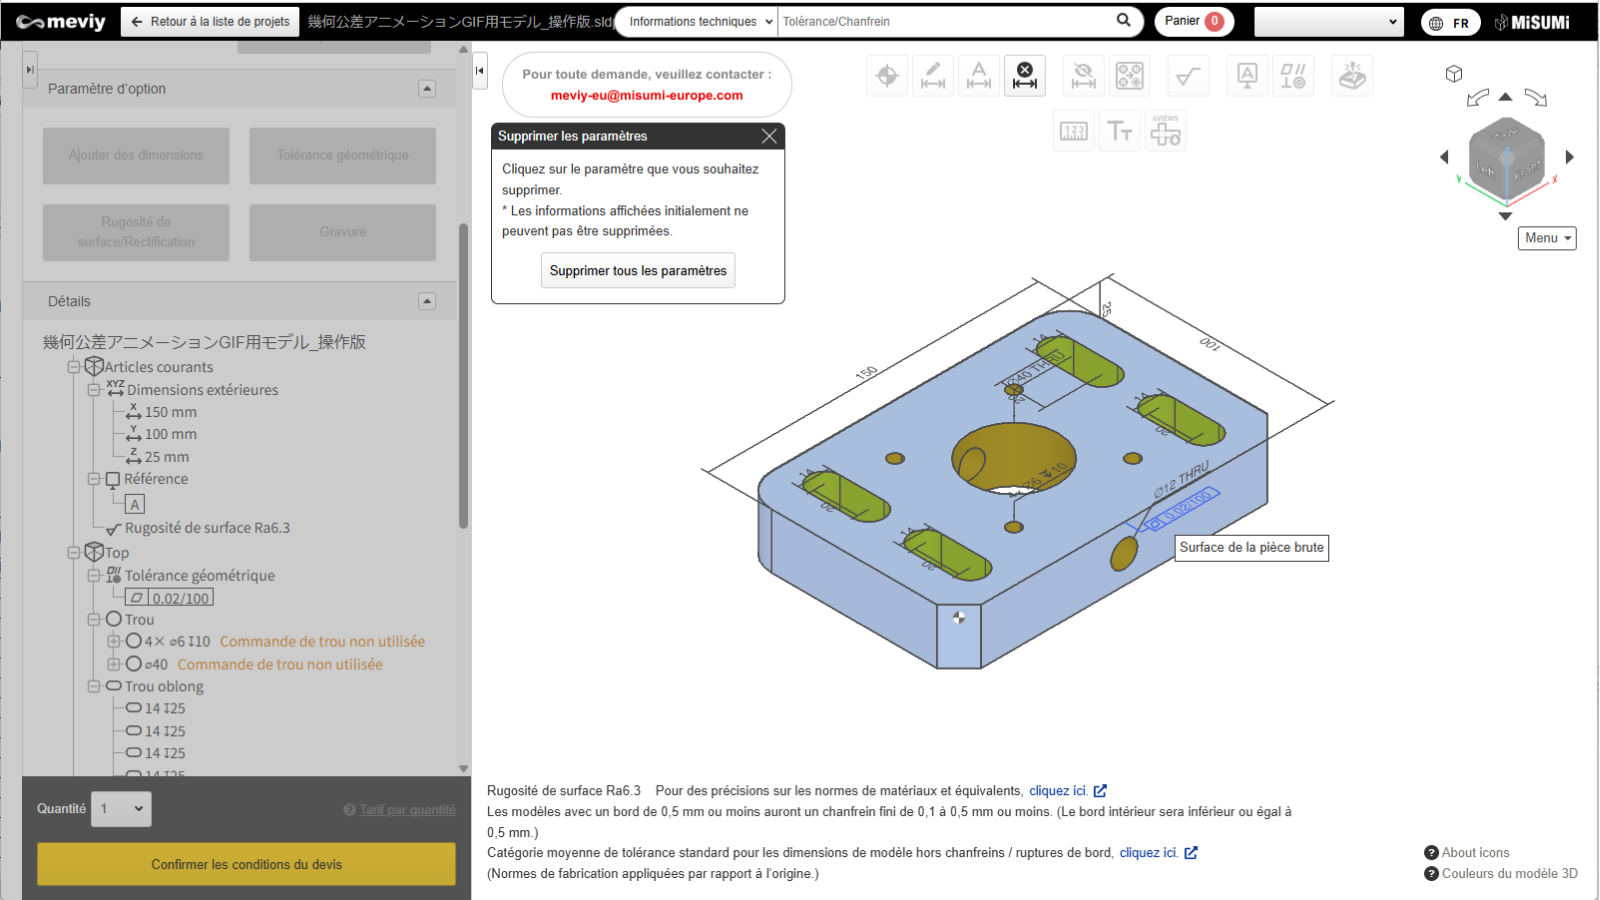Image resolution: width=1600 pixels, height=900 pixels.
Task: Rotate view clockwise with curved arrow
Action: [x=1536, y=97]
